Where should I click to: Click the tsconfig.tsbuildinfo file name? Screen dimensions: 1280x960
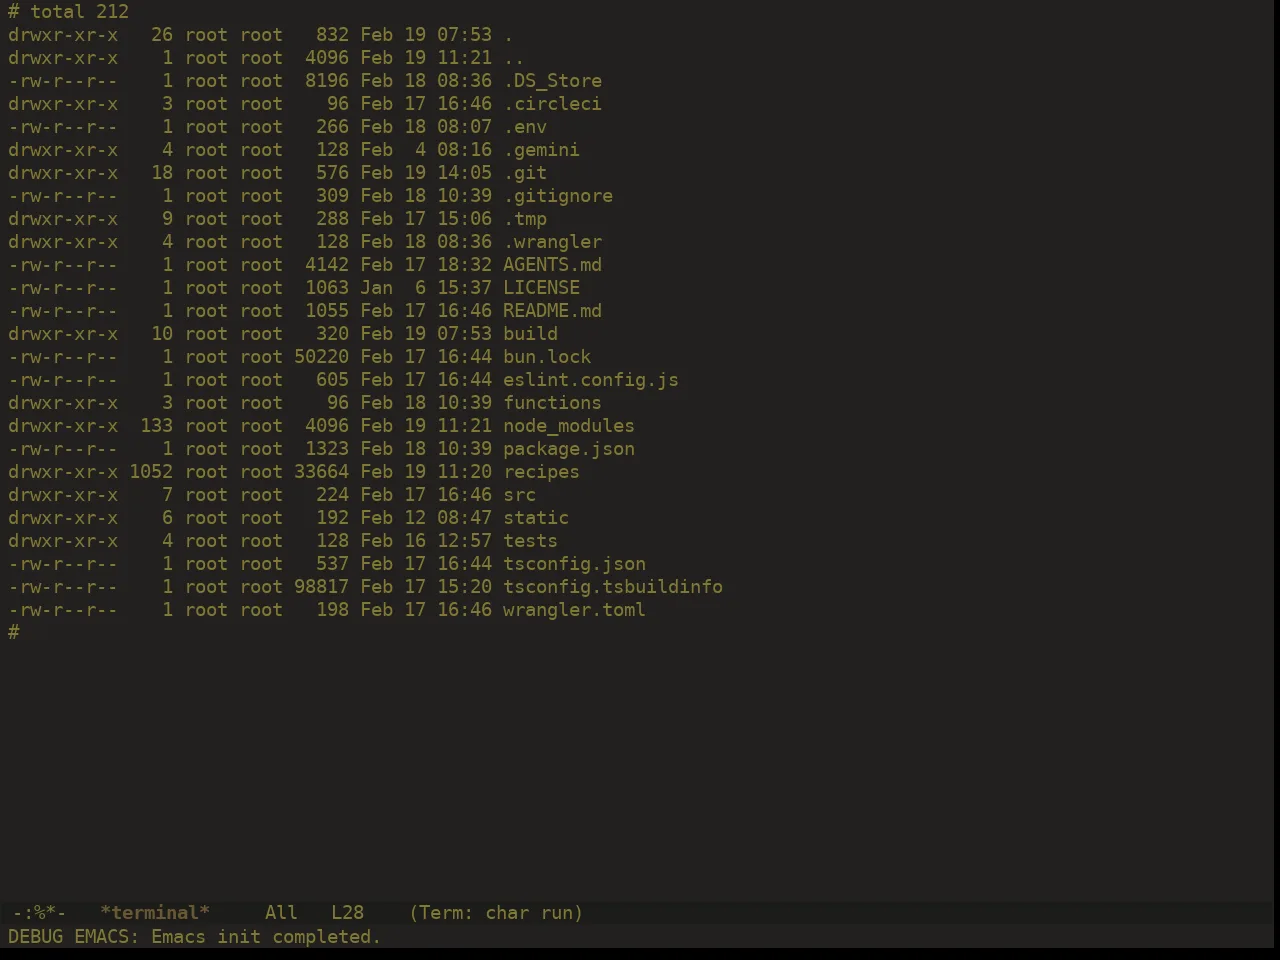(x=613, y=587)
